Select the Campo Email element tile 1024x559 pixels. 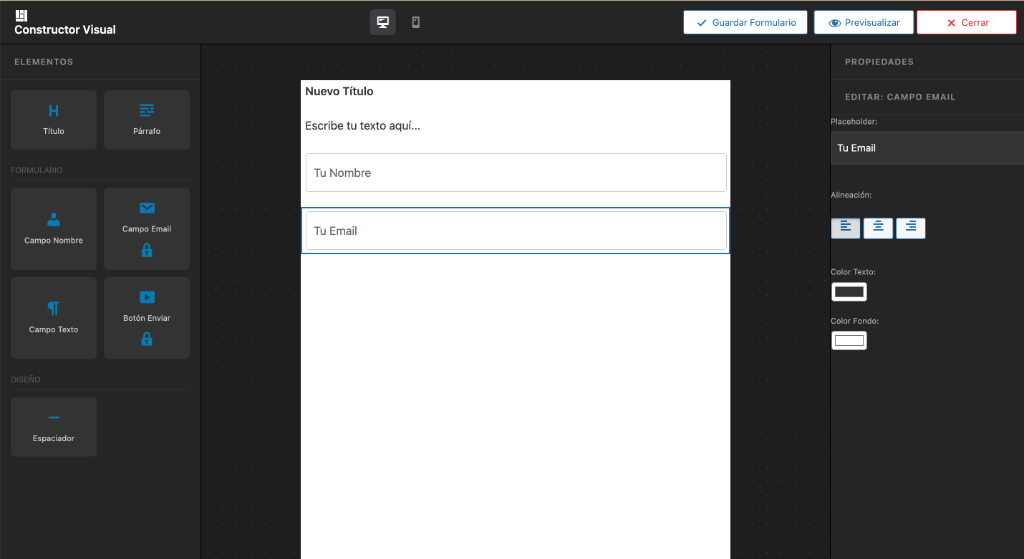click(x=146, y=229)
